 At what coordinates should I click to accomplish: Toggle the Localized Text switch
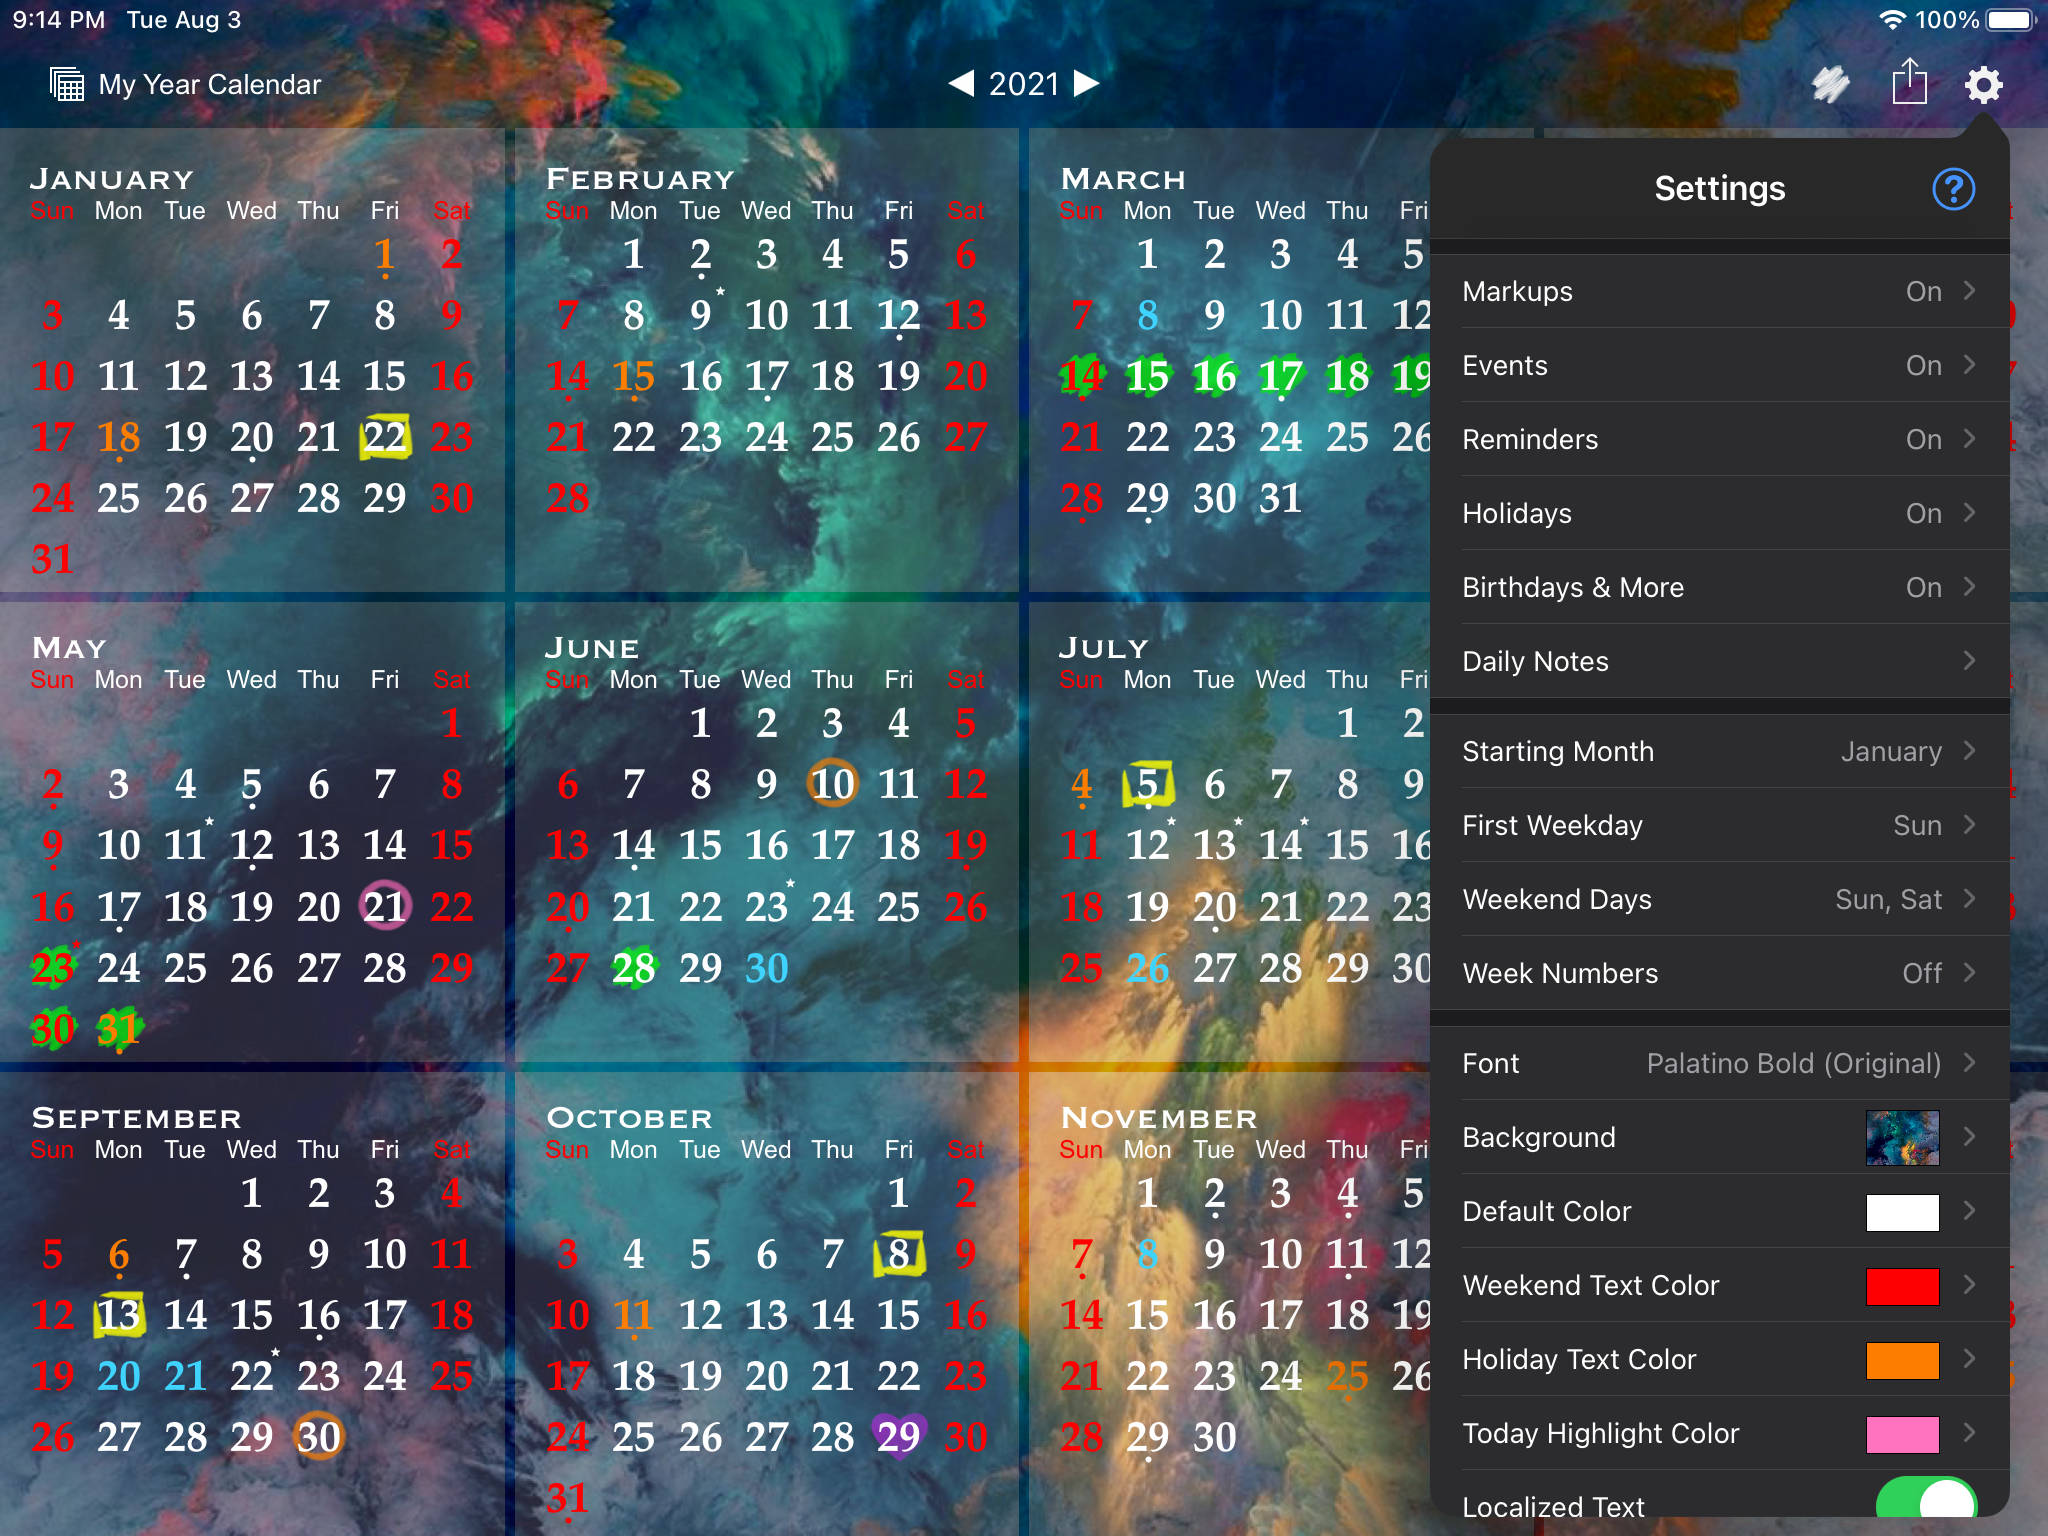click(1926, 1500)
